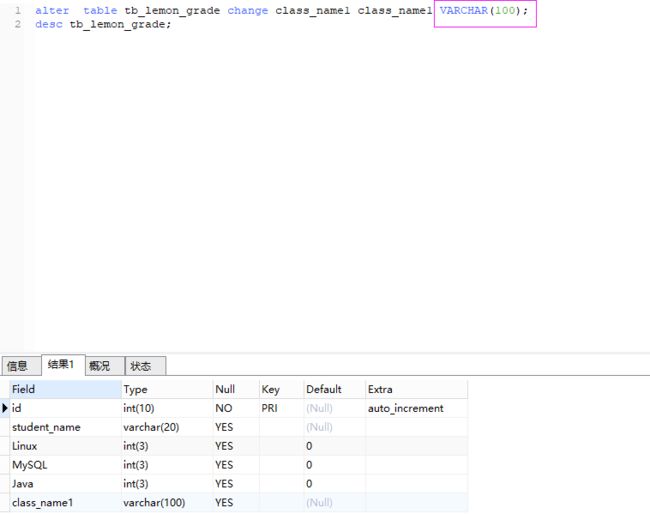Place cursor in desc tb_lemon_grade line 2
The image size is (650, 514).
[103, 24]
